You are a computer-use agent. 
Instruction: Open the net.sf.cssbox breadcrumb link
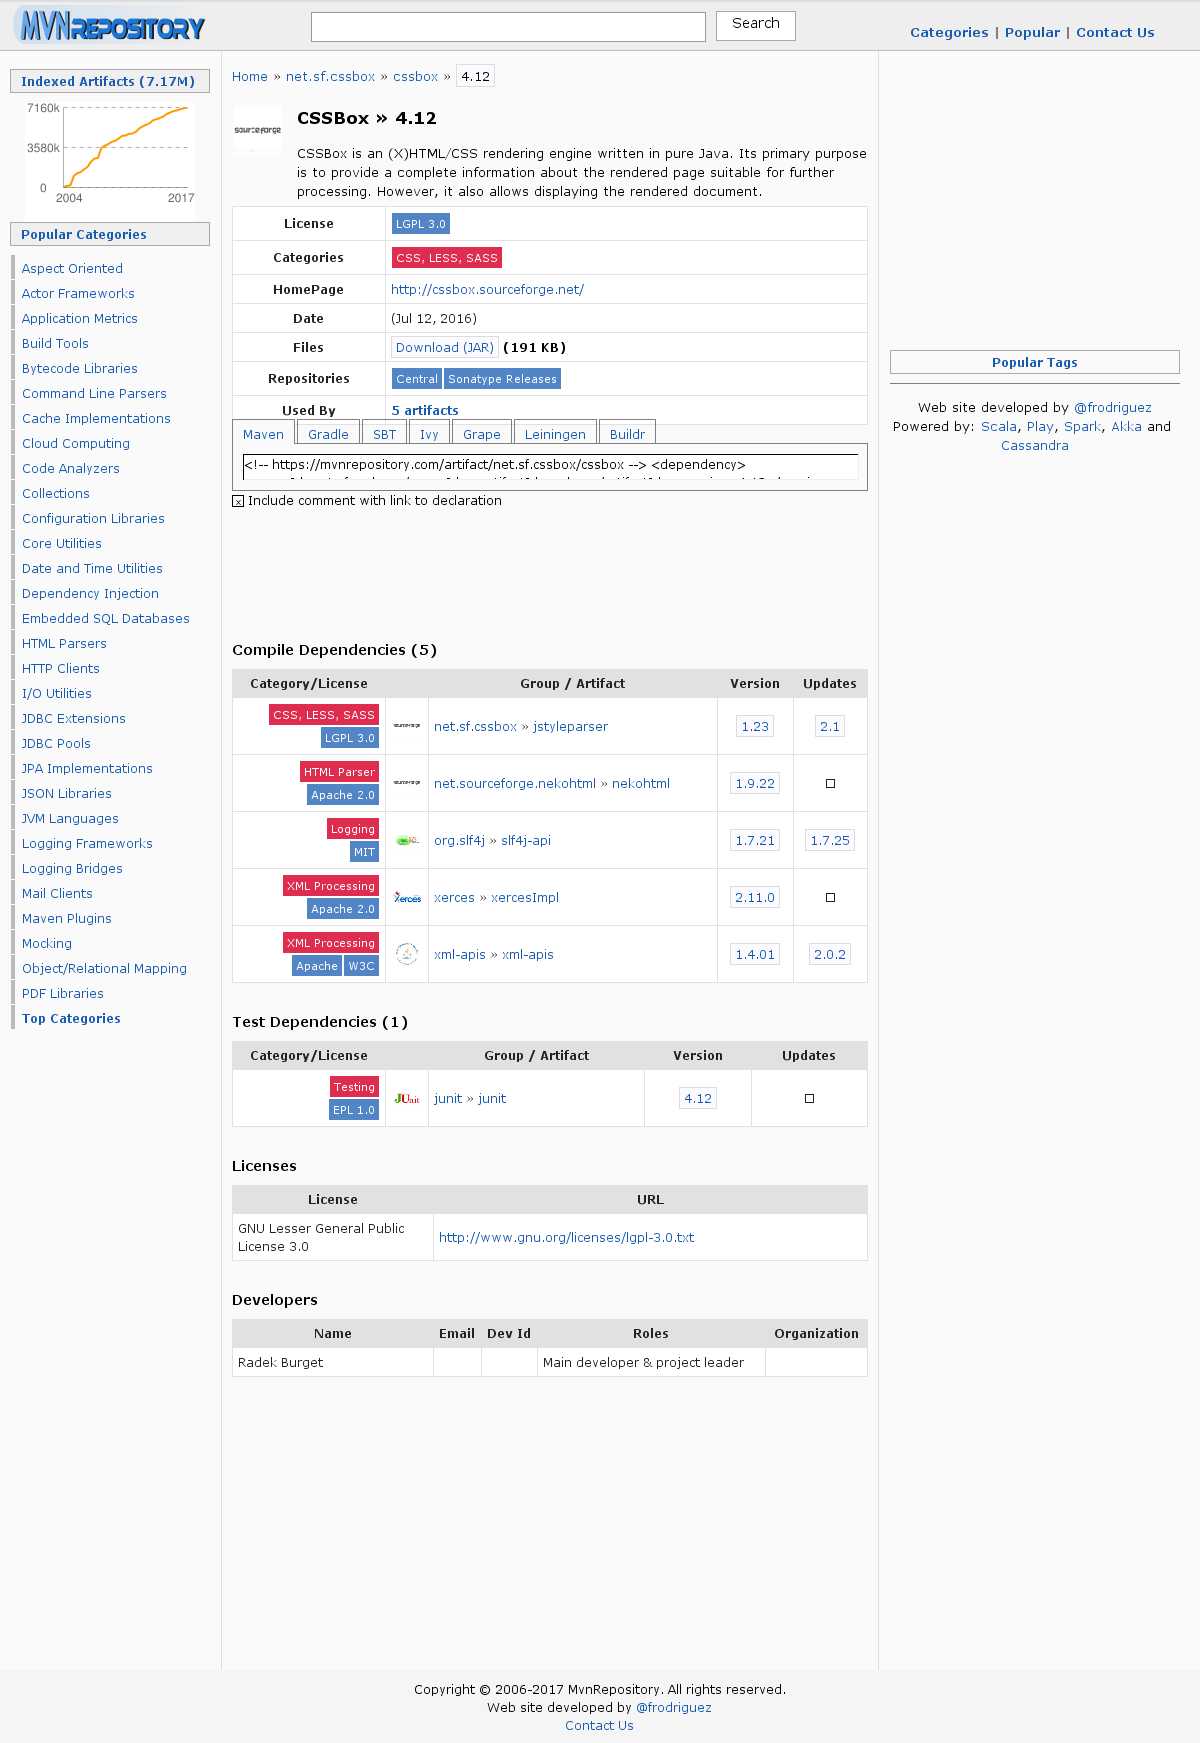coord(330,77)
